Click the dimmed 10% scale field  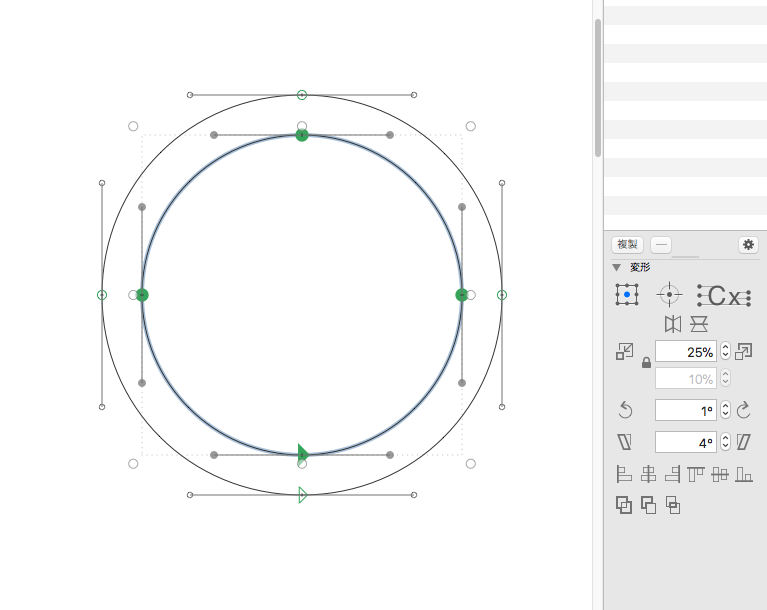coord(686,378)
